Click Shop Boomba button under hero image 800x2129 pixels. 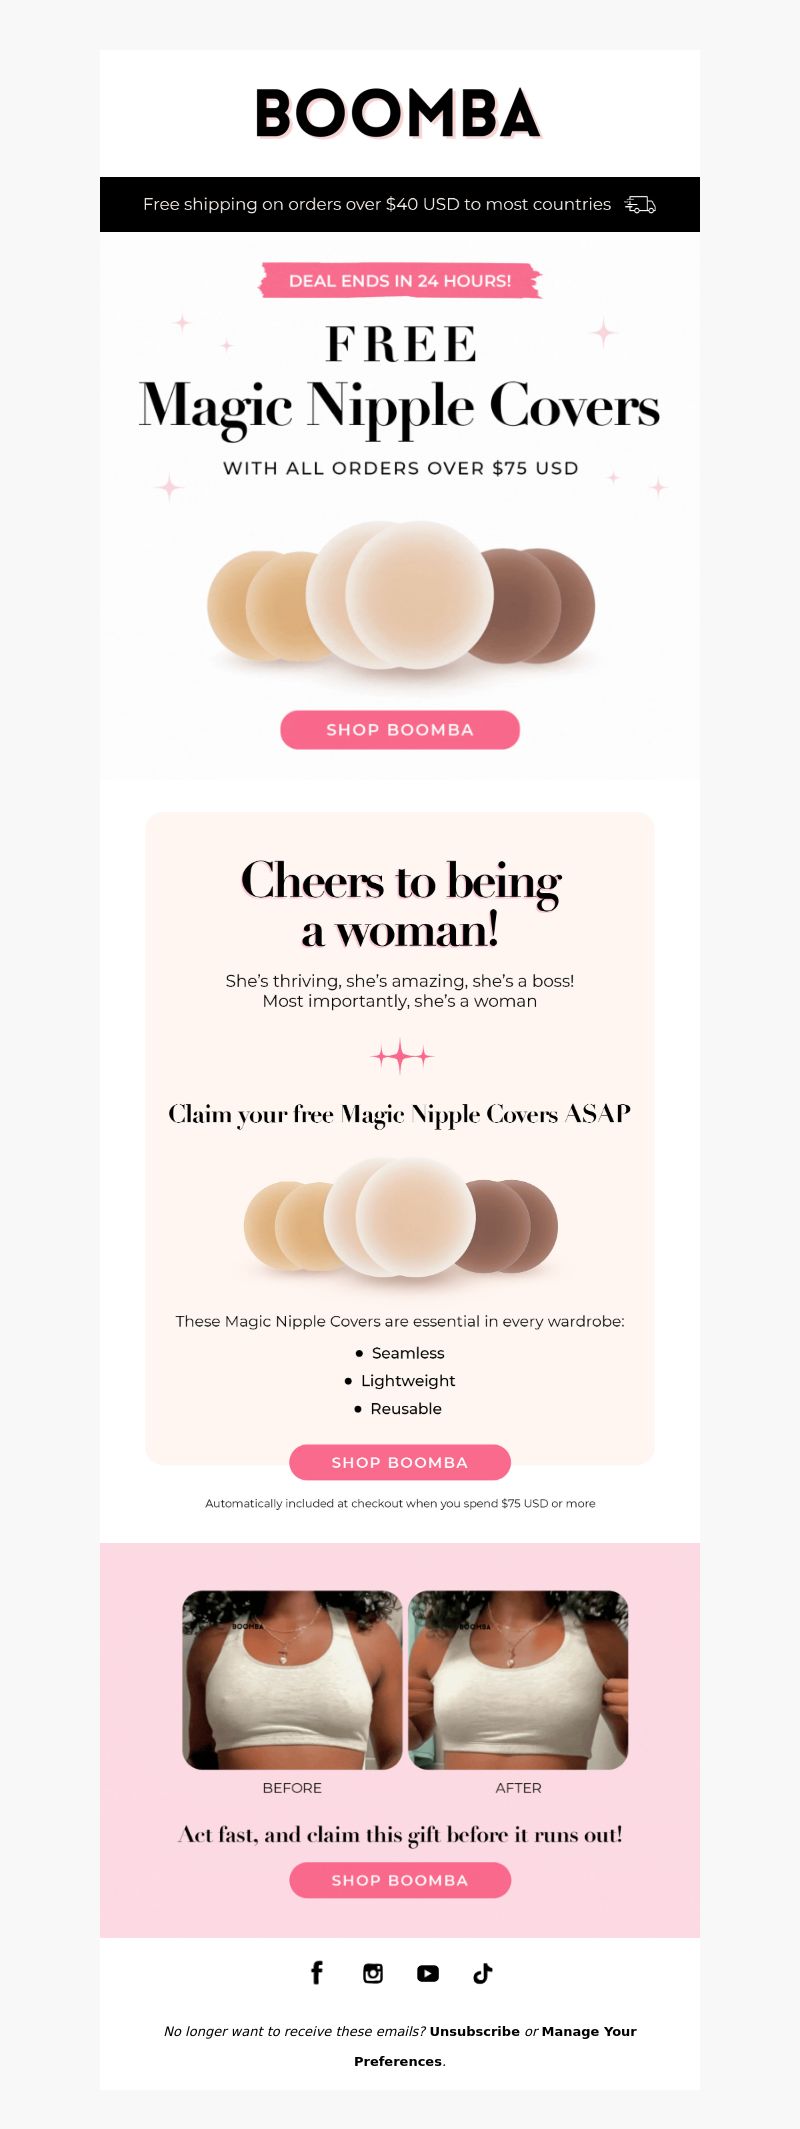pos(400,730)
